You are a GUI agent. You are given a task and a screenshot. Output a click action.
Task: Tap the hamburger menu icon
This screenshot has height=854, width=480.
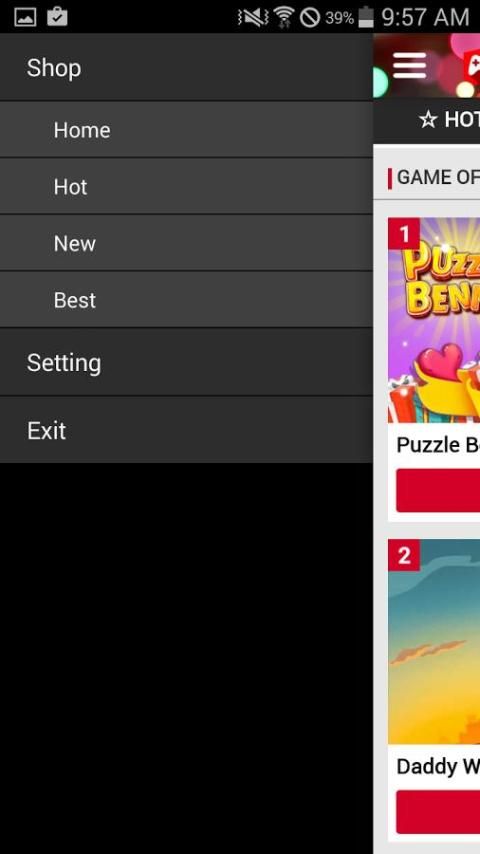(x=409, y=66)
